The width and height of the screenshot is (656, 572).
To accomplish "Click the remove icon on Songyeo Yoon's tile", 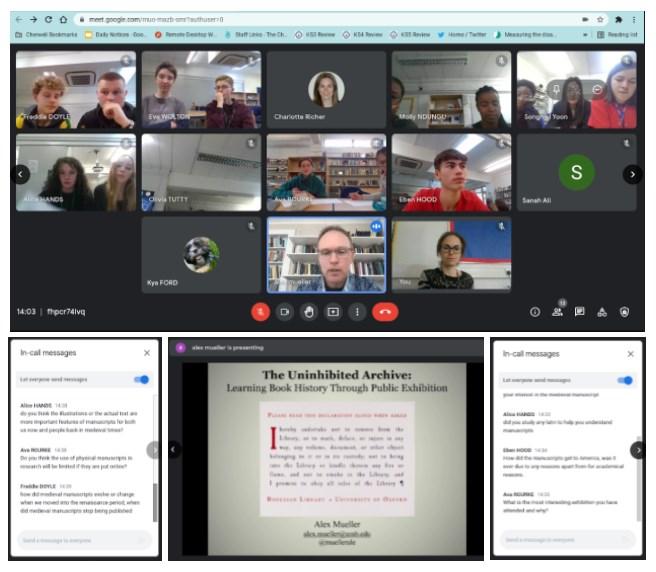I will (x=597, y=89).
